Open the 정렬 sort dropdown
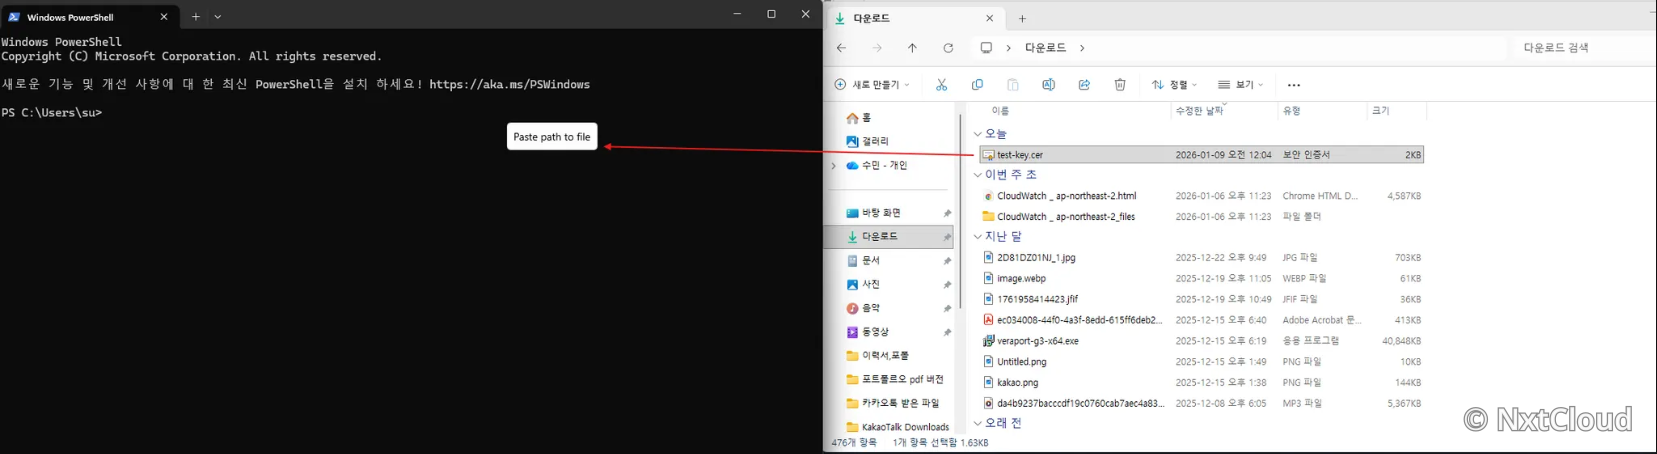Viewport: 1657px width, 454px height. (x=1174, y=85)
